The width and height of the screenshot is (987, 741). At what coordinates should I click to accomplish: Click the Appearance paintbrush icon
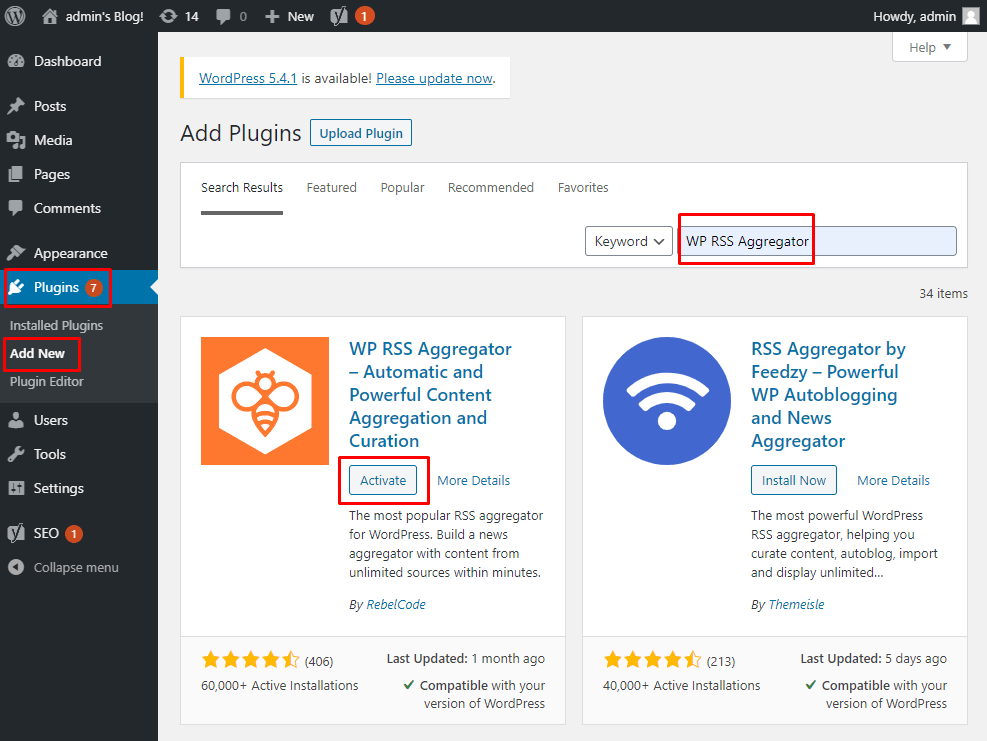click(16, 253)
